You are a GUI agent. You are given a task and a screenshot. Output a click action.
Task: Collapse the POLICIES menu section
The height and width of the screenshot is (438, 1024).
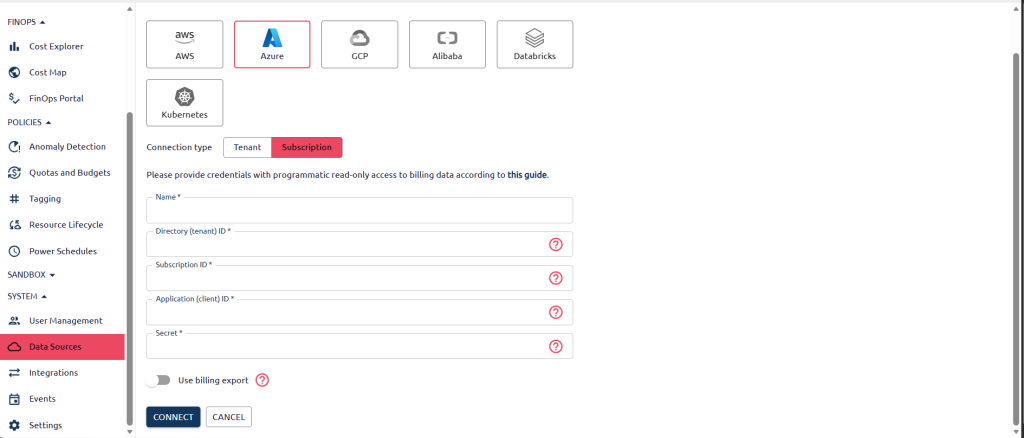point(29,122)
